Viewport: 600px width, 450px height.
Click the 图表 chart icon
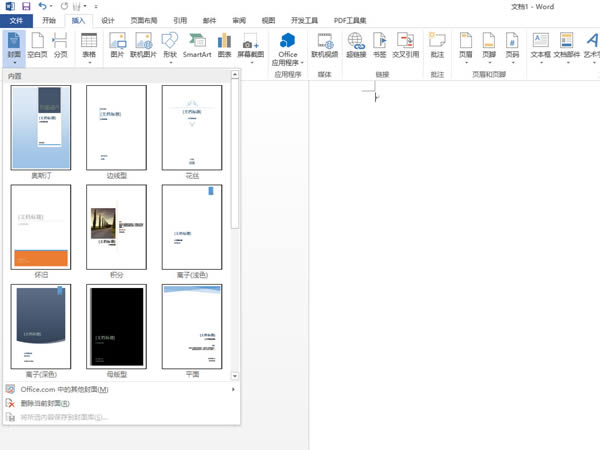[x=224, y=46]
